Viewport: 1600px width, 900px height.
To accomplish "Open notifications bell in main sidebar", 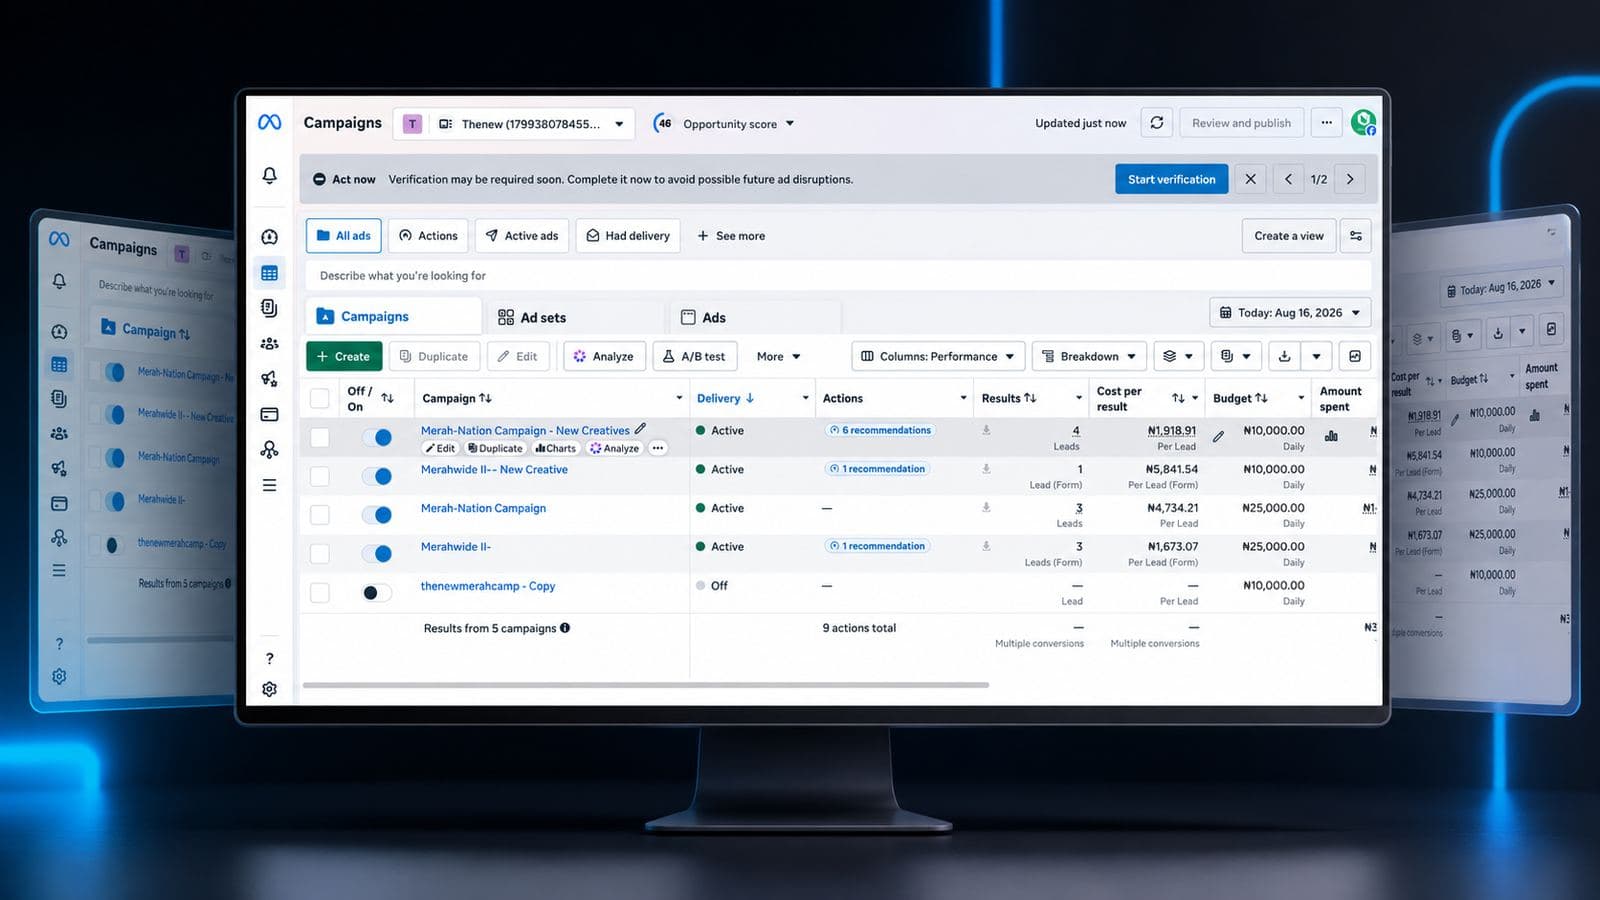I will coord(269,175).
